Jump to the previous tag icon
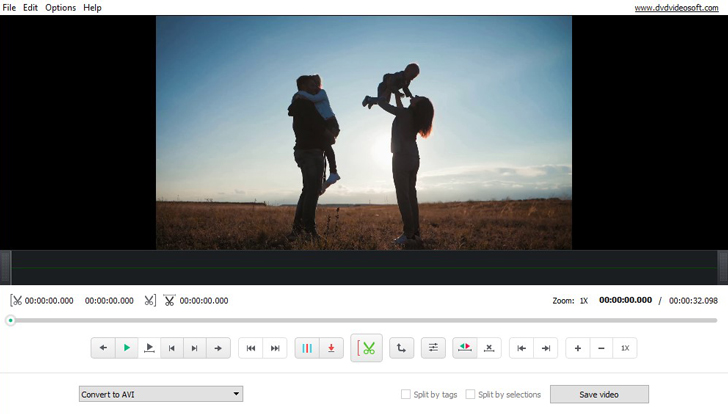The width and height of the screenshot is (728, 414). point(521,348)
